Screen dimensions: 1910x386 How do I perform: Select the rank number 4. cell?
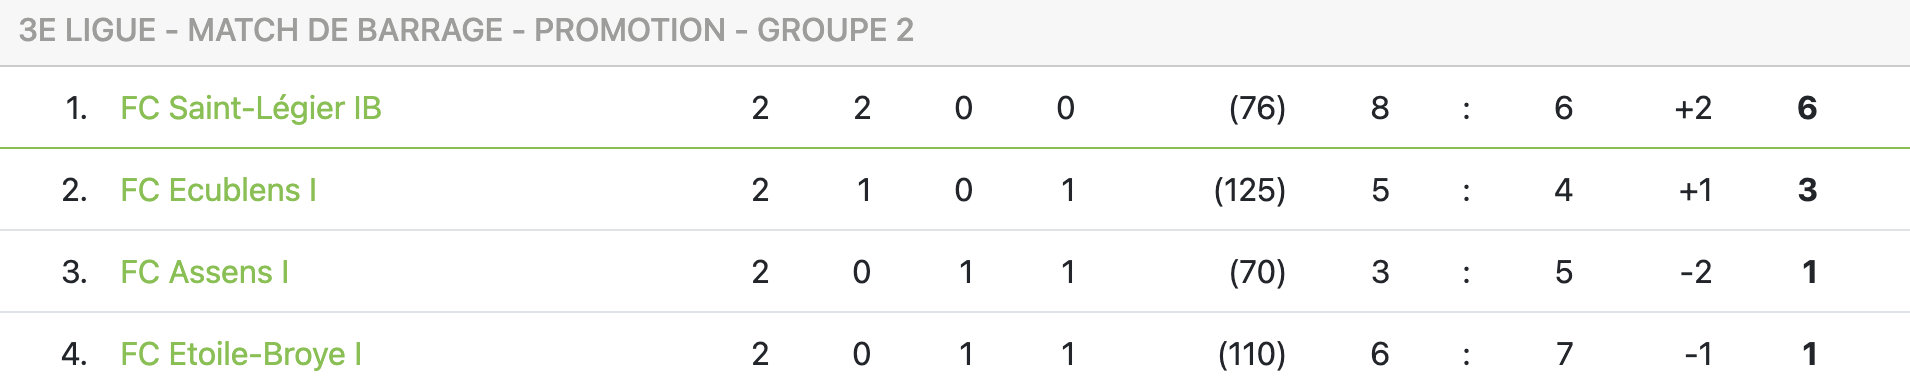pyautogui.click(x=74, y=354)
